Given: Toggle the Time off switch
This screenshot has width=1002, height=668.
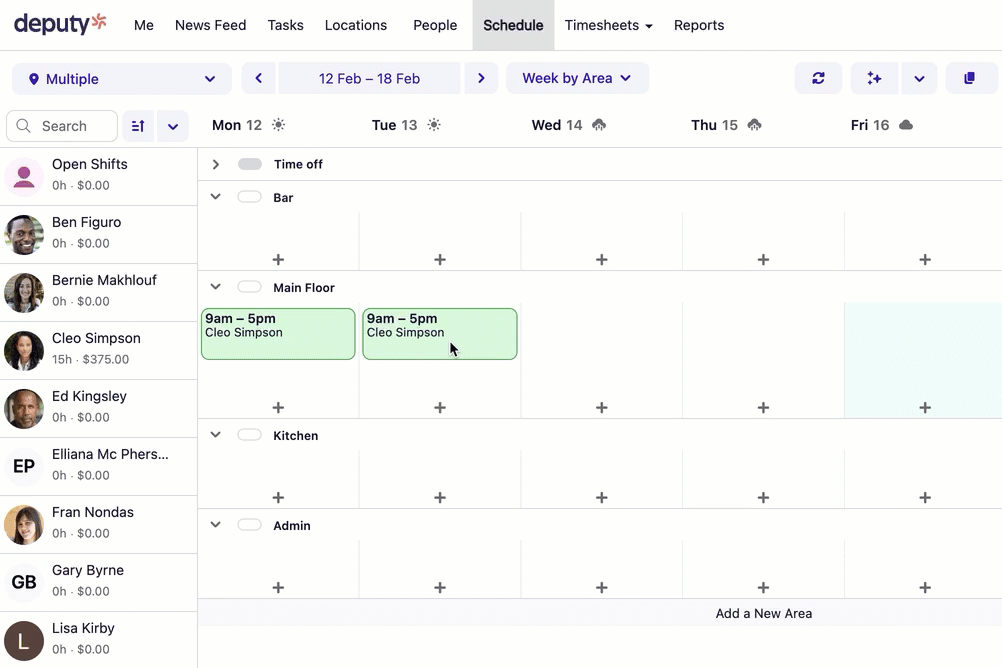Looking at the screenshot, I should tap(250, 164).
